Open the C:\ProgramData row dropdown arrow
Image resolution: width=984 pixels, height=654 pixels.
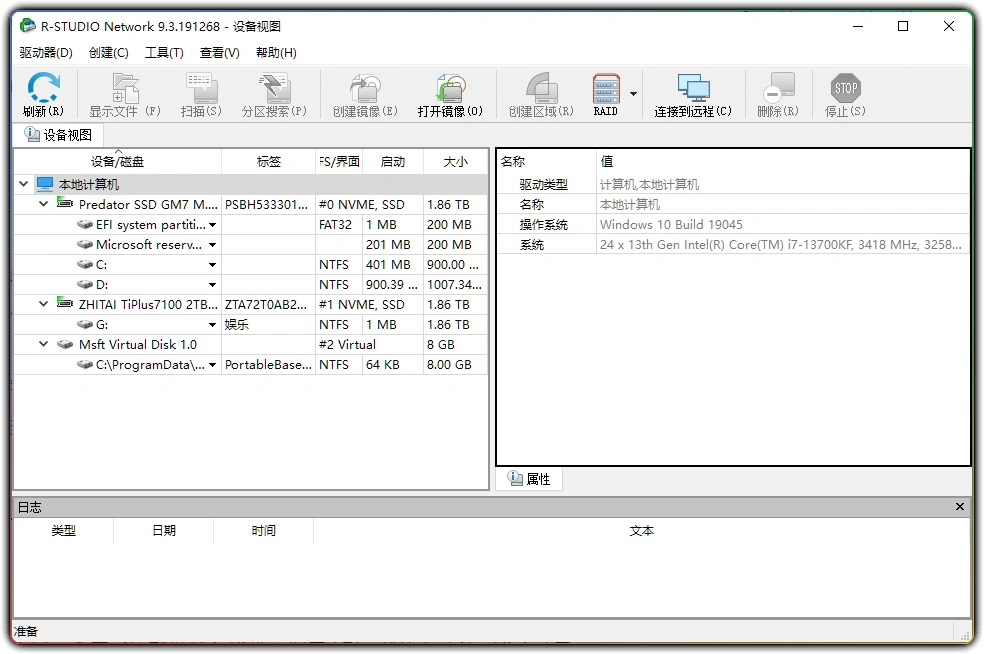coord(213,365)
